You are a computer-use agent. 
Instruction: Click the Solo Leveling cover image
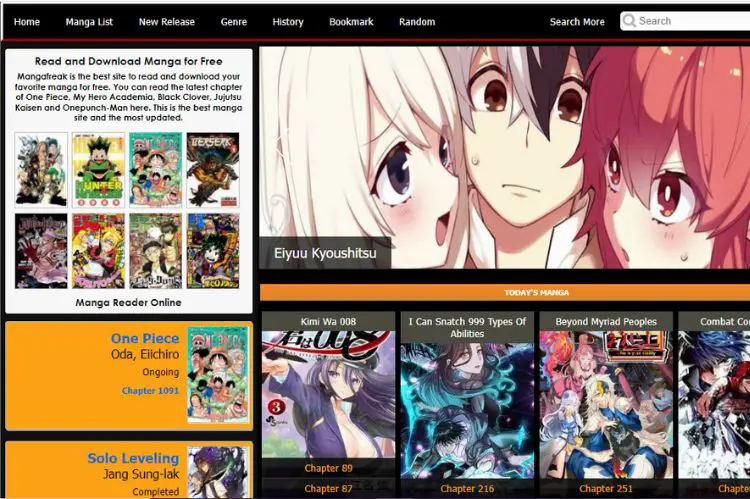(x=218, y=472)
